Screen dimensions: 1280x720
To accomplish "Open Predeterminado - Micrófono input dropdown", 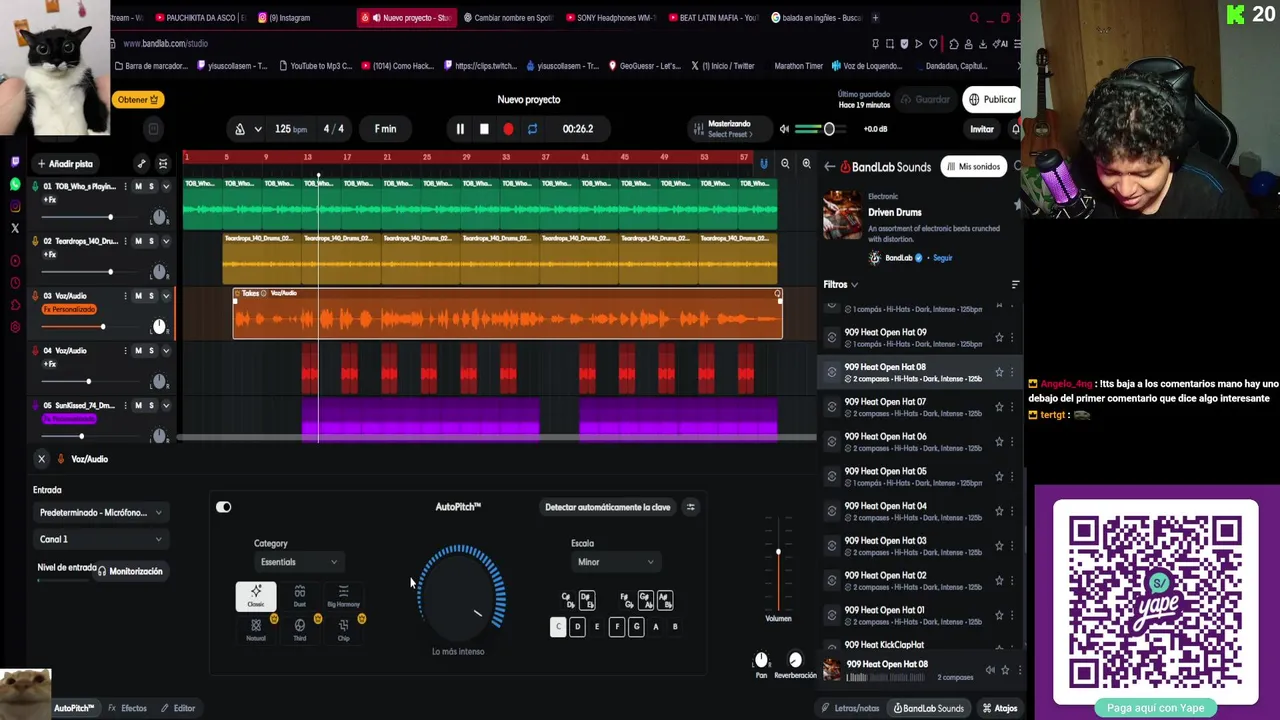I will [100, 513].
